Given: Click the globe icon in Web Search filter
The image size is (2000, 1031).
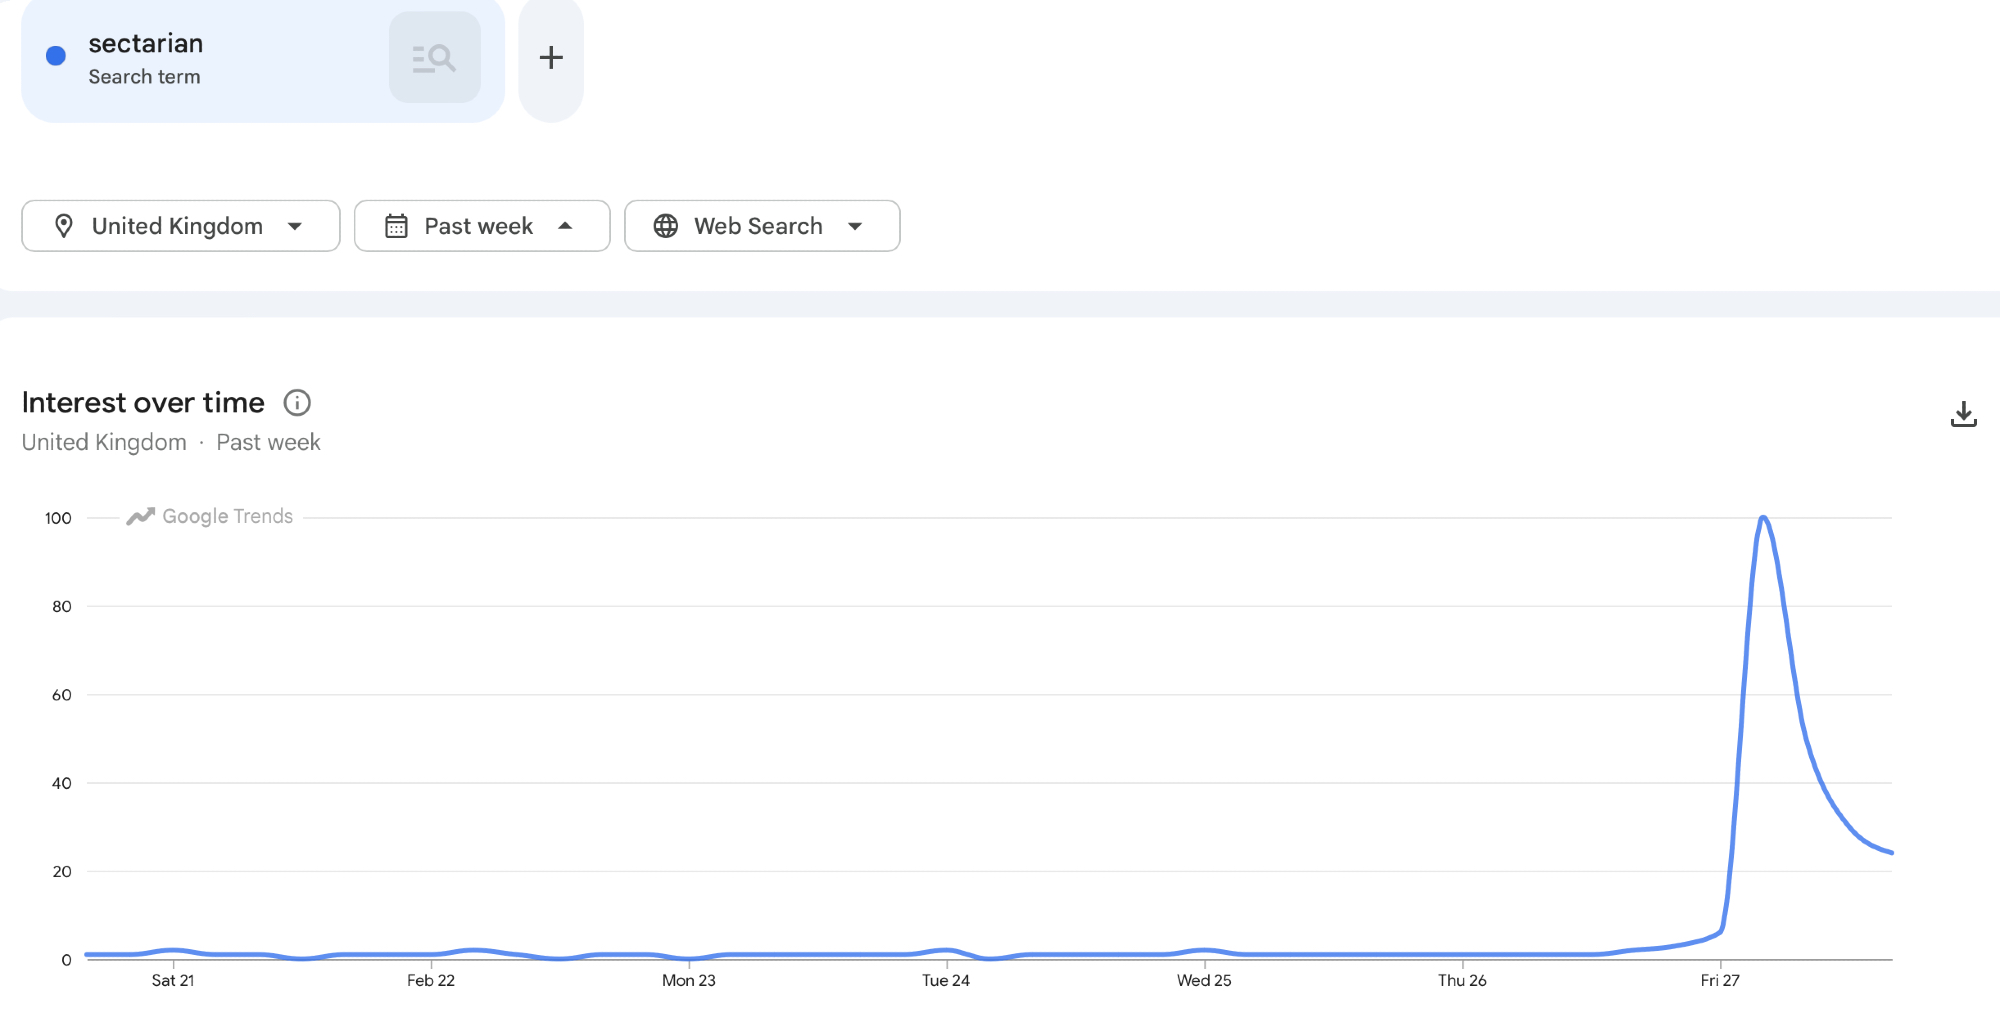Looking at the screenshot, I should [666, 226].
